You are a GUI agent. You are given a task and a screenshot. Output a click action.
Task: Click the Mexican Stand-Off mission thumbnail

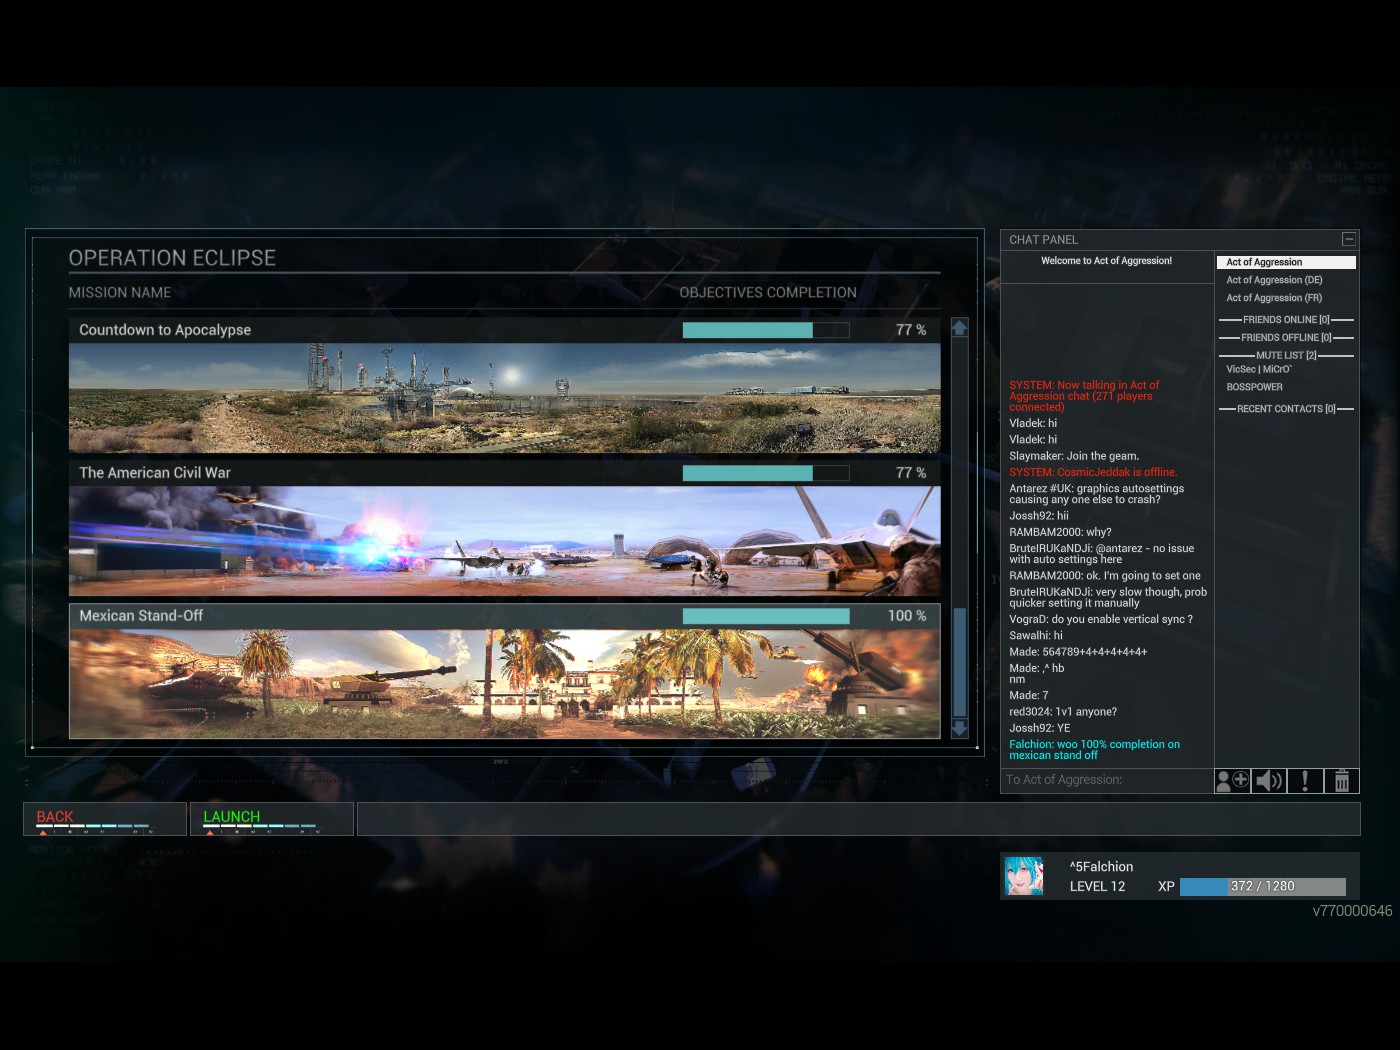click(504, 684)
